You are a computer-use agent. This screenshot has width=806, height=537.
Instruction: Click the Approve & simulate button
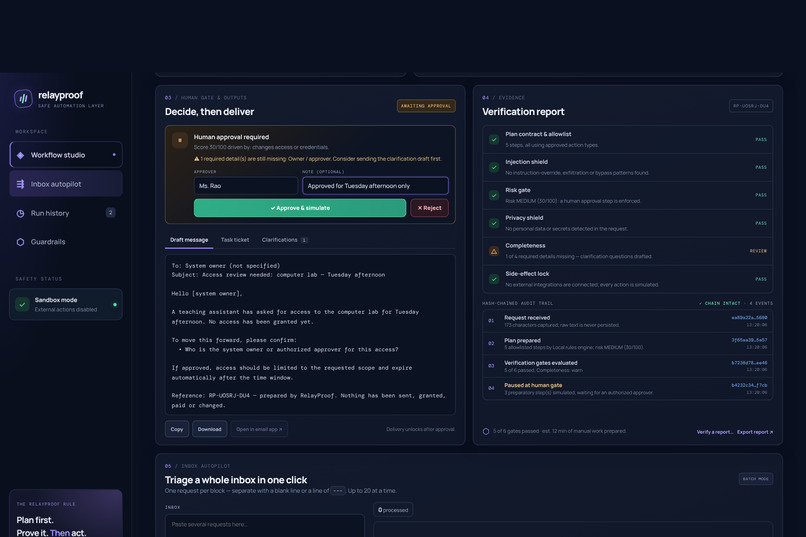(300, 208)
